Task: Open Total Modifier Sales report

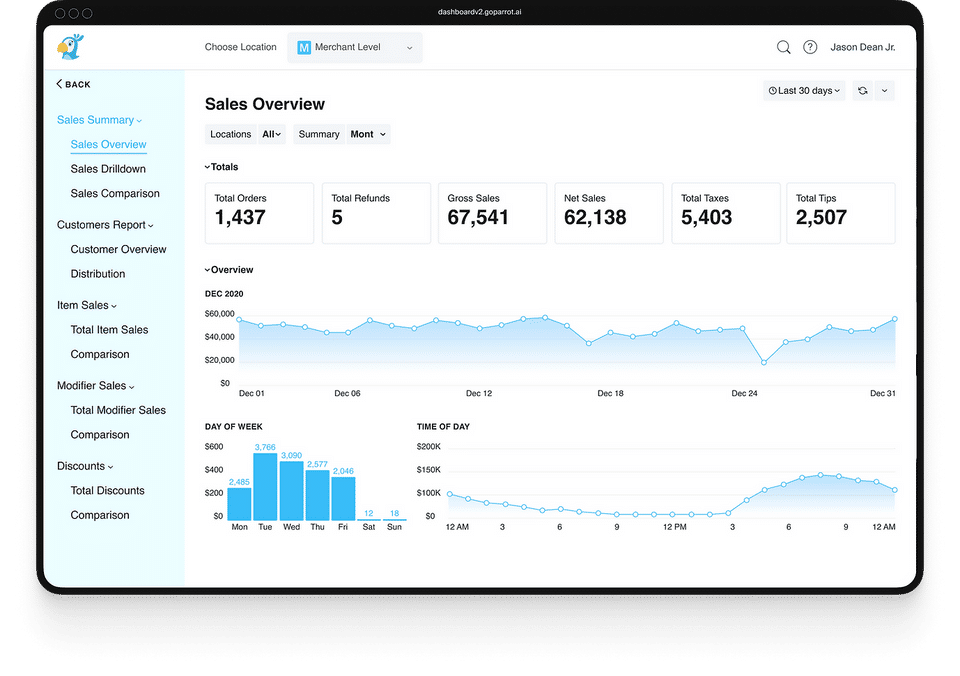Action: click(x=118, y=410)
